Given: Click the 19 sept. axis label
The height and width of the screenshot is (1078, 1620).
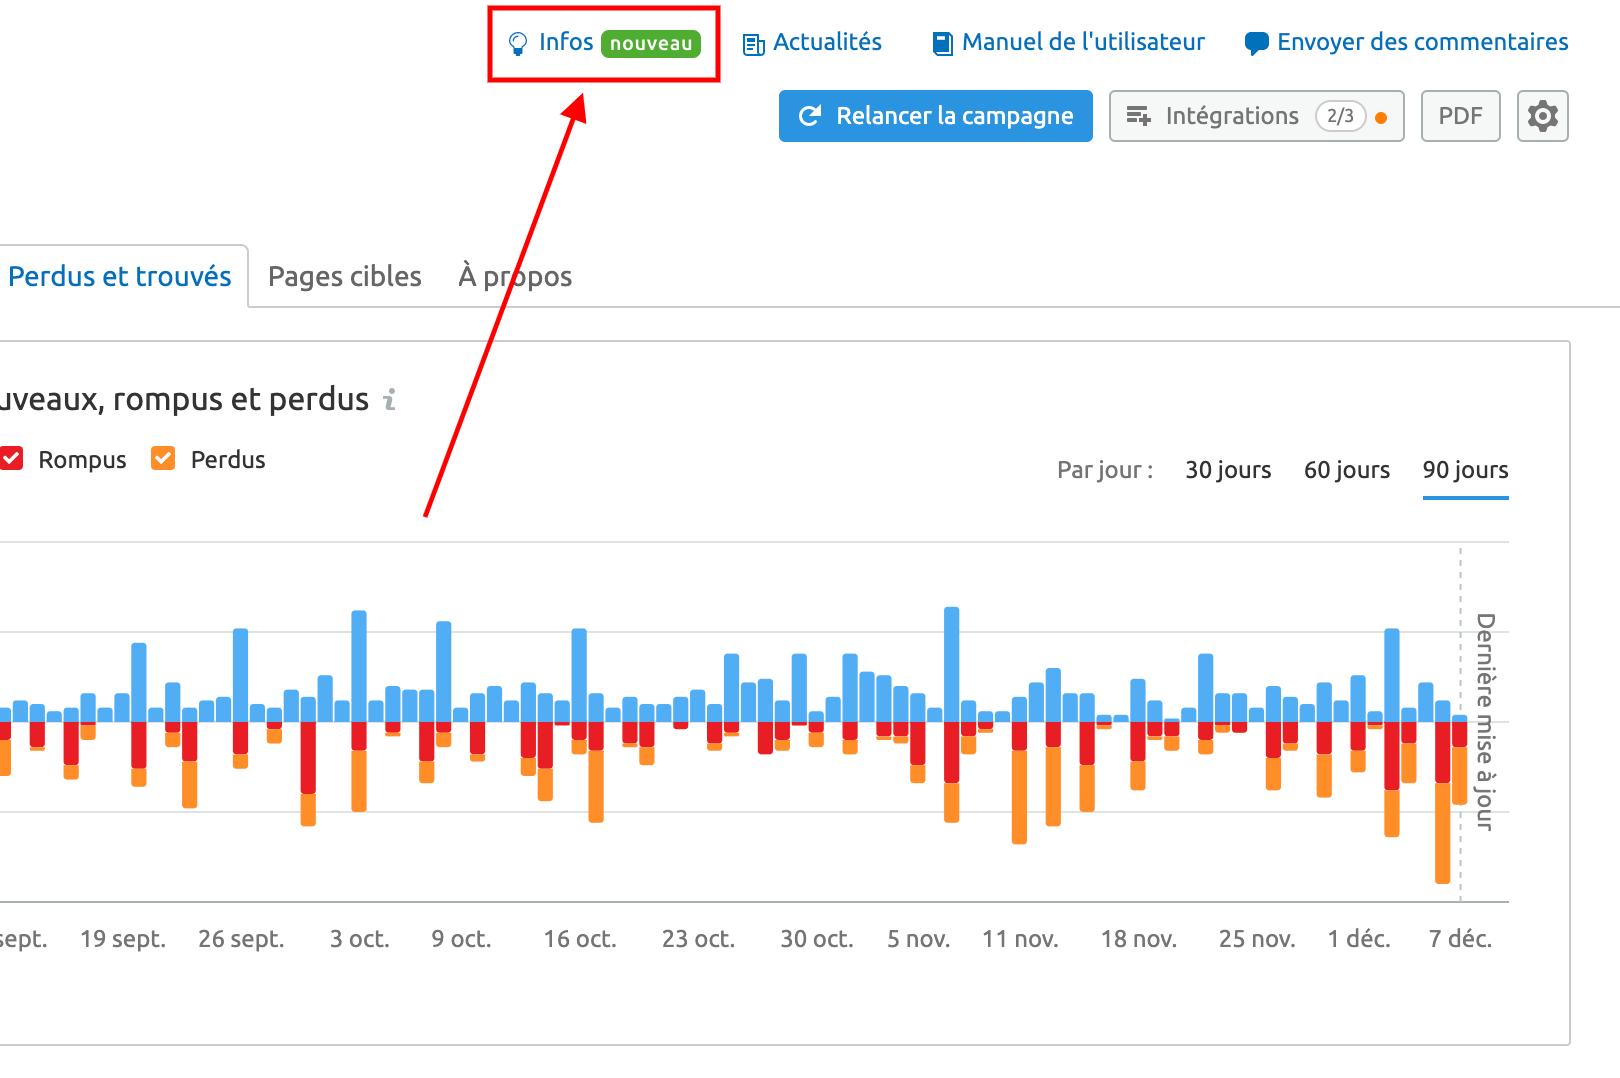Looking at the screenshot, I should [123, 939].
